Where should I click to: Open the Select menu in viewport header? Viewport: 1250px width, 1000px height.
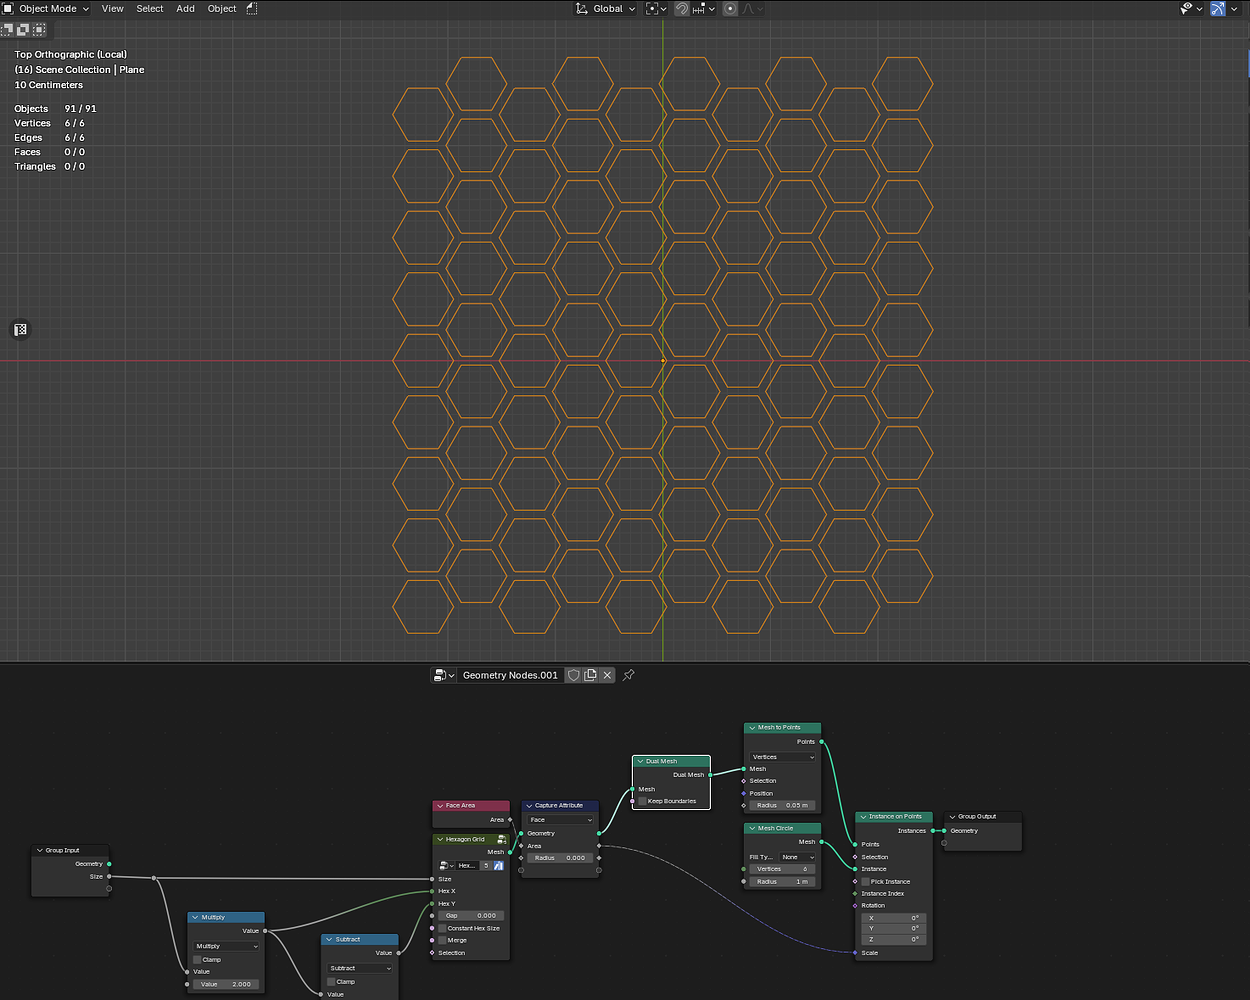(x=150, y=8)
